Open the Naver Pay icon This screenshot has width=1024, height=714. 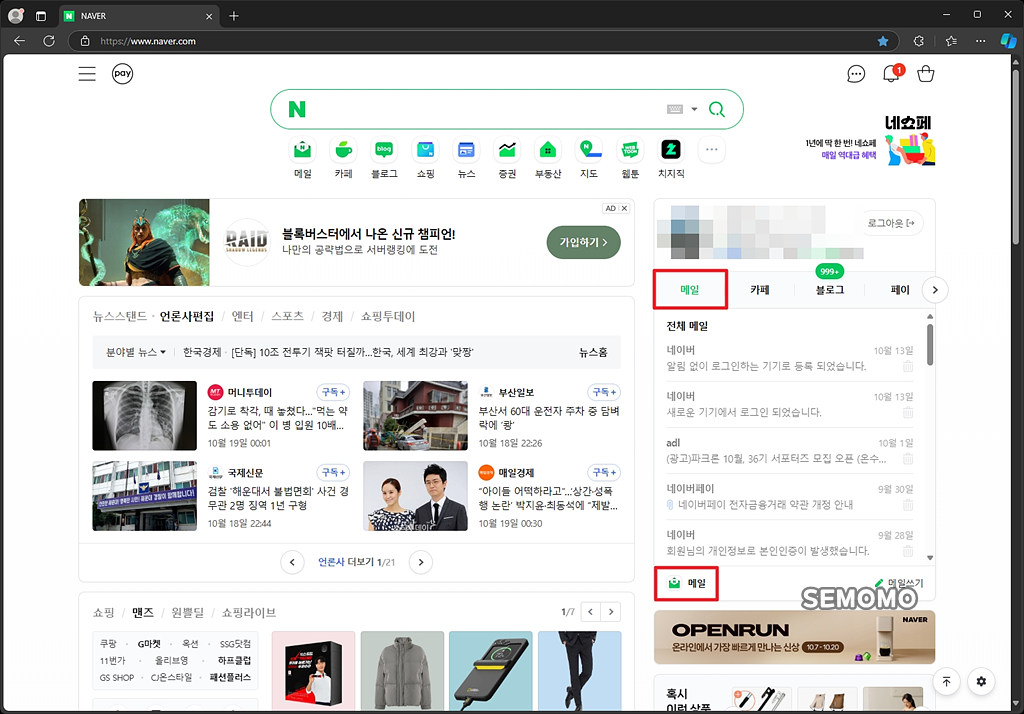(x=123, y=74)
